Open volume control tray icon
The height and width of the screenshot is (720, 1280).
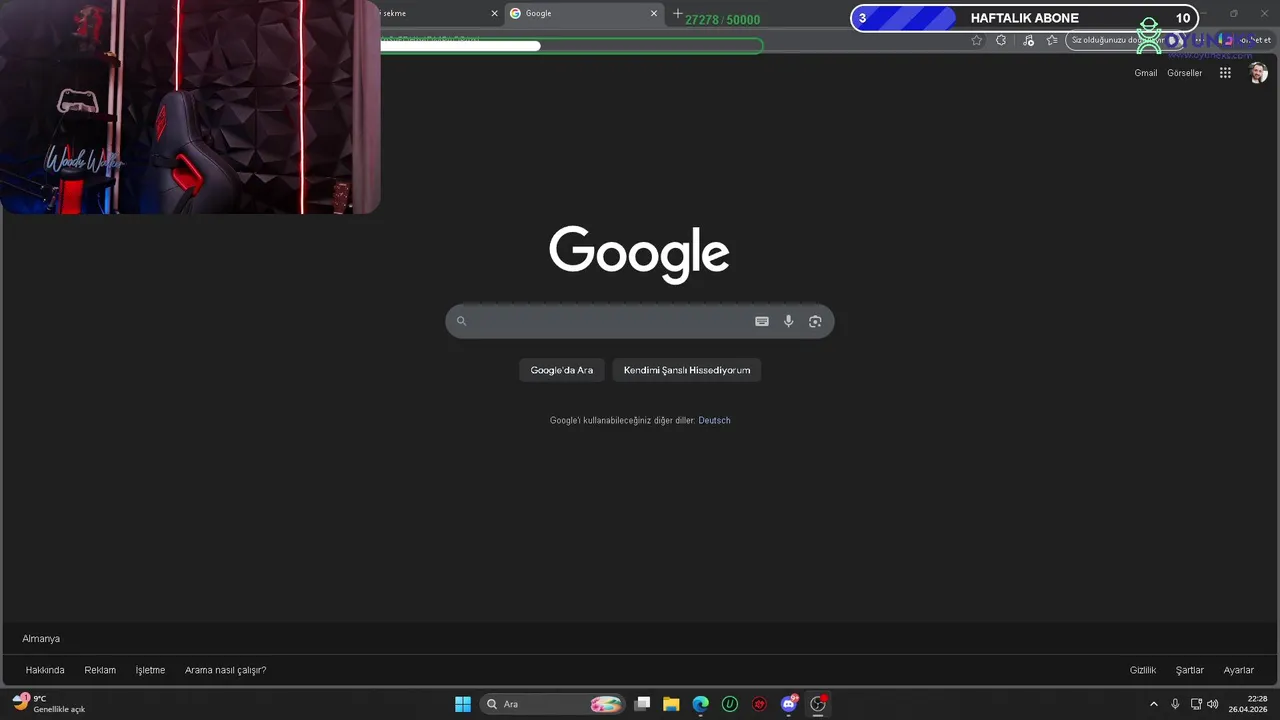point(1213,704)
